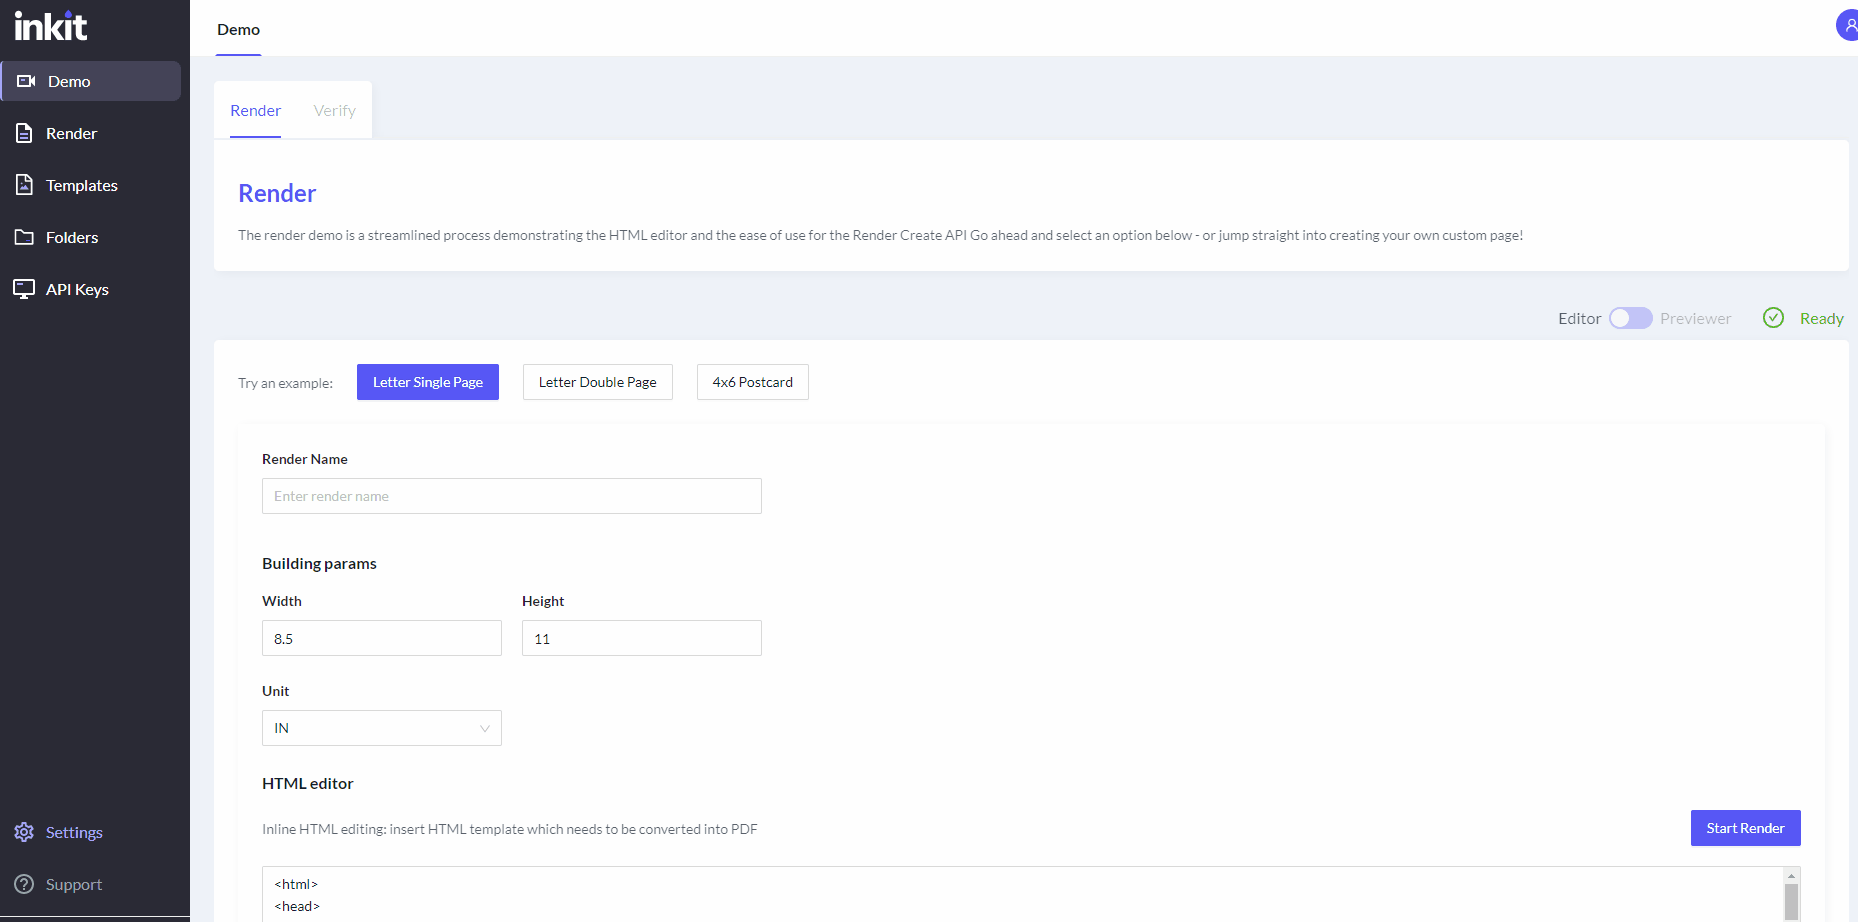Expand the Unit dropdown
Viewport: 1858px width, 922px height.
pos(382,728)
